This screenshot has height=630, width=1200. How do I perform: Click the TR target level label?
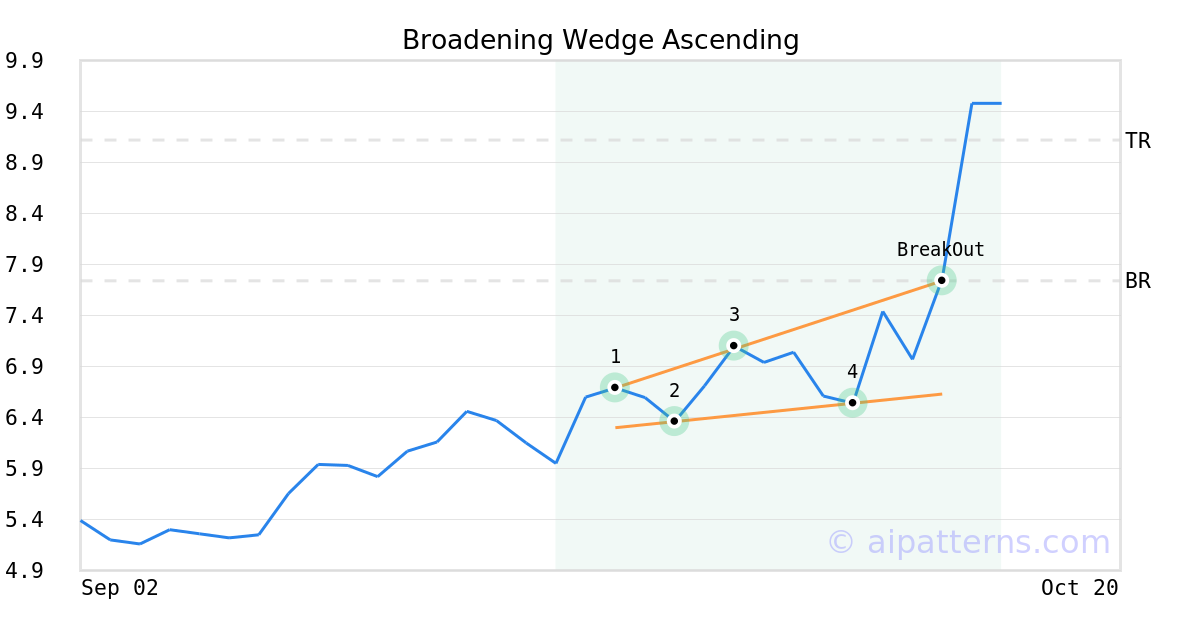coord(1138,141)
